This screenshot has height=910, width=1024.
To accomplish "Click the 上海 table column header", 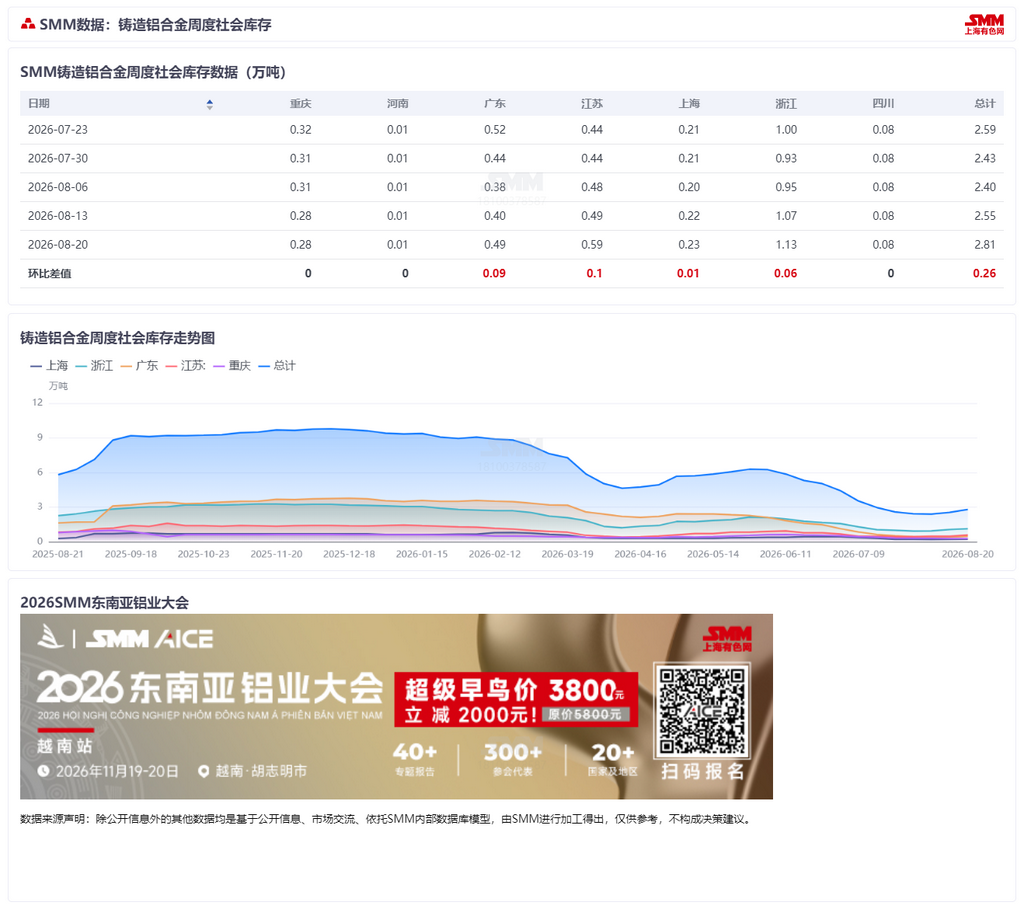I will point(689,103).
